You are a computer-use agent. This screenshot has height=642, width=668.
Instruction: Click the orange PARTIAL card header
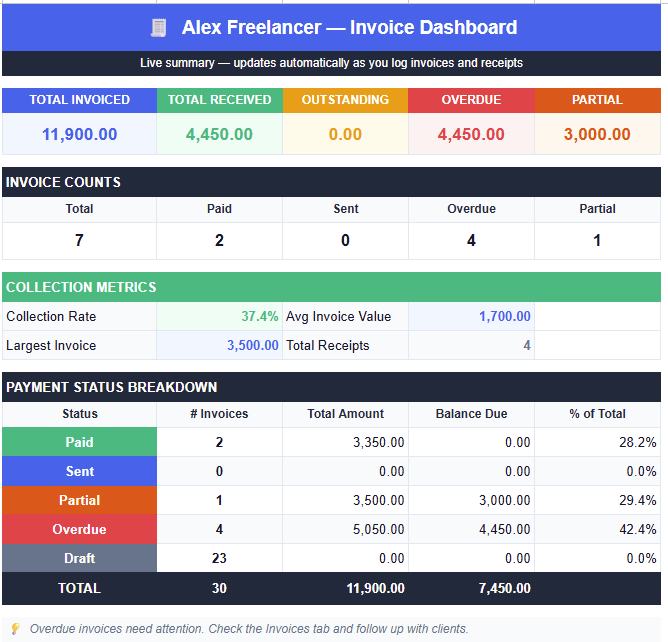pyautogui.click(x=597, y=100)
